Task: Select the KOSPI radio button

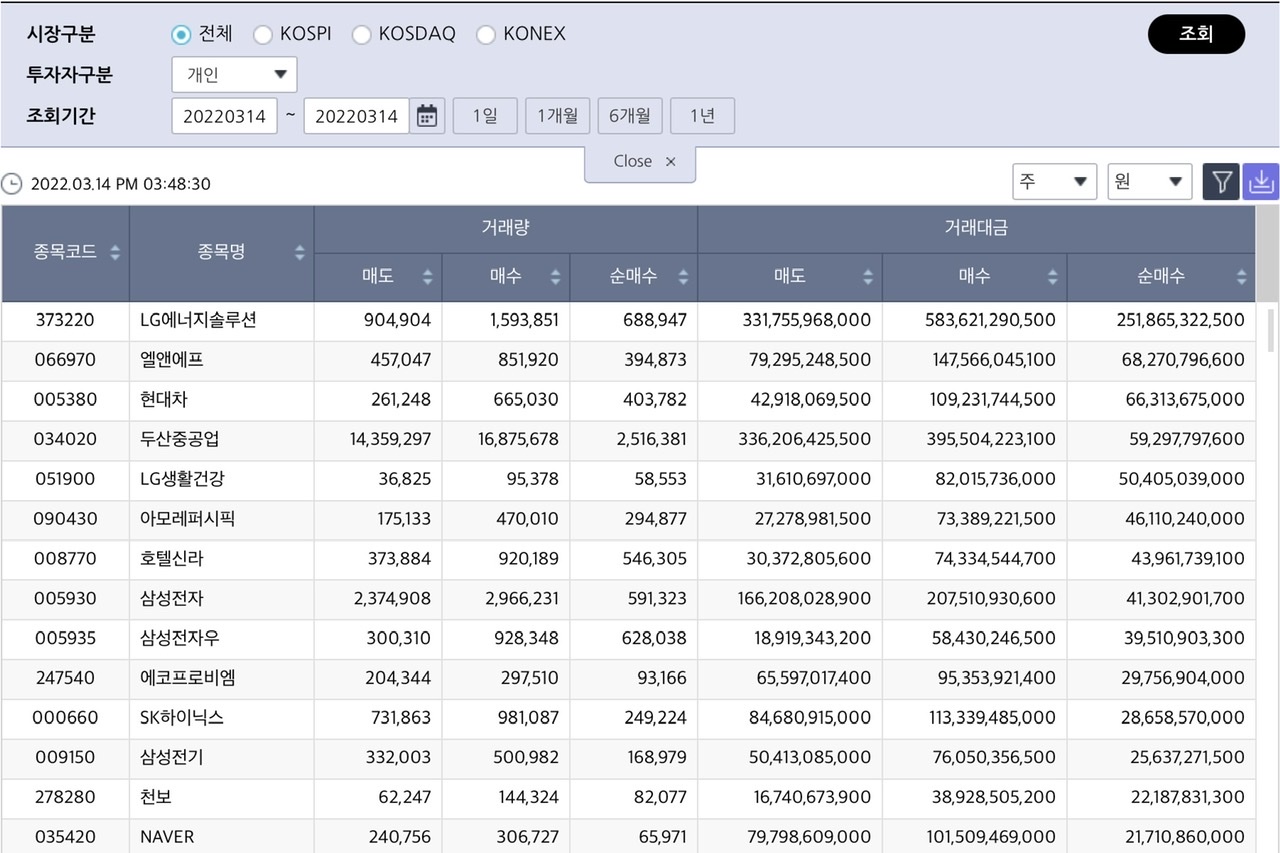Action: coord(263,35)
